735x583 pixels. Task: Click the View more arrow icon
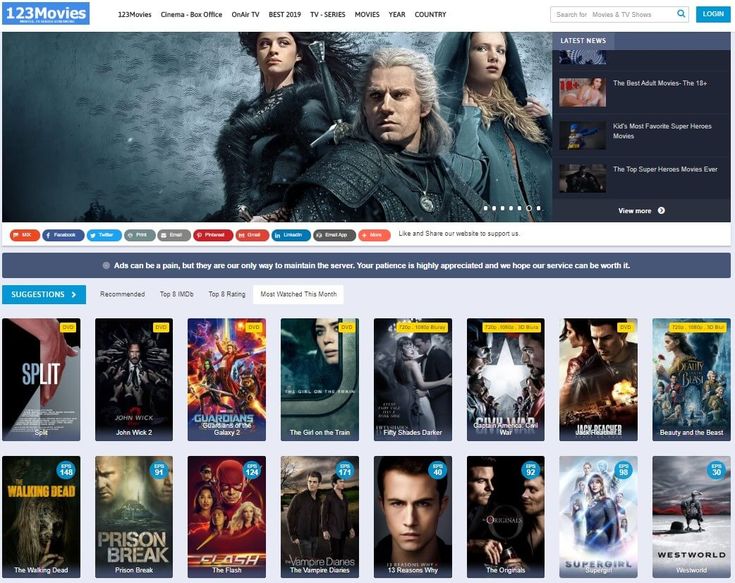click(661, 210)
